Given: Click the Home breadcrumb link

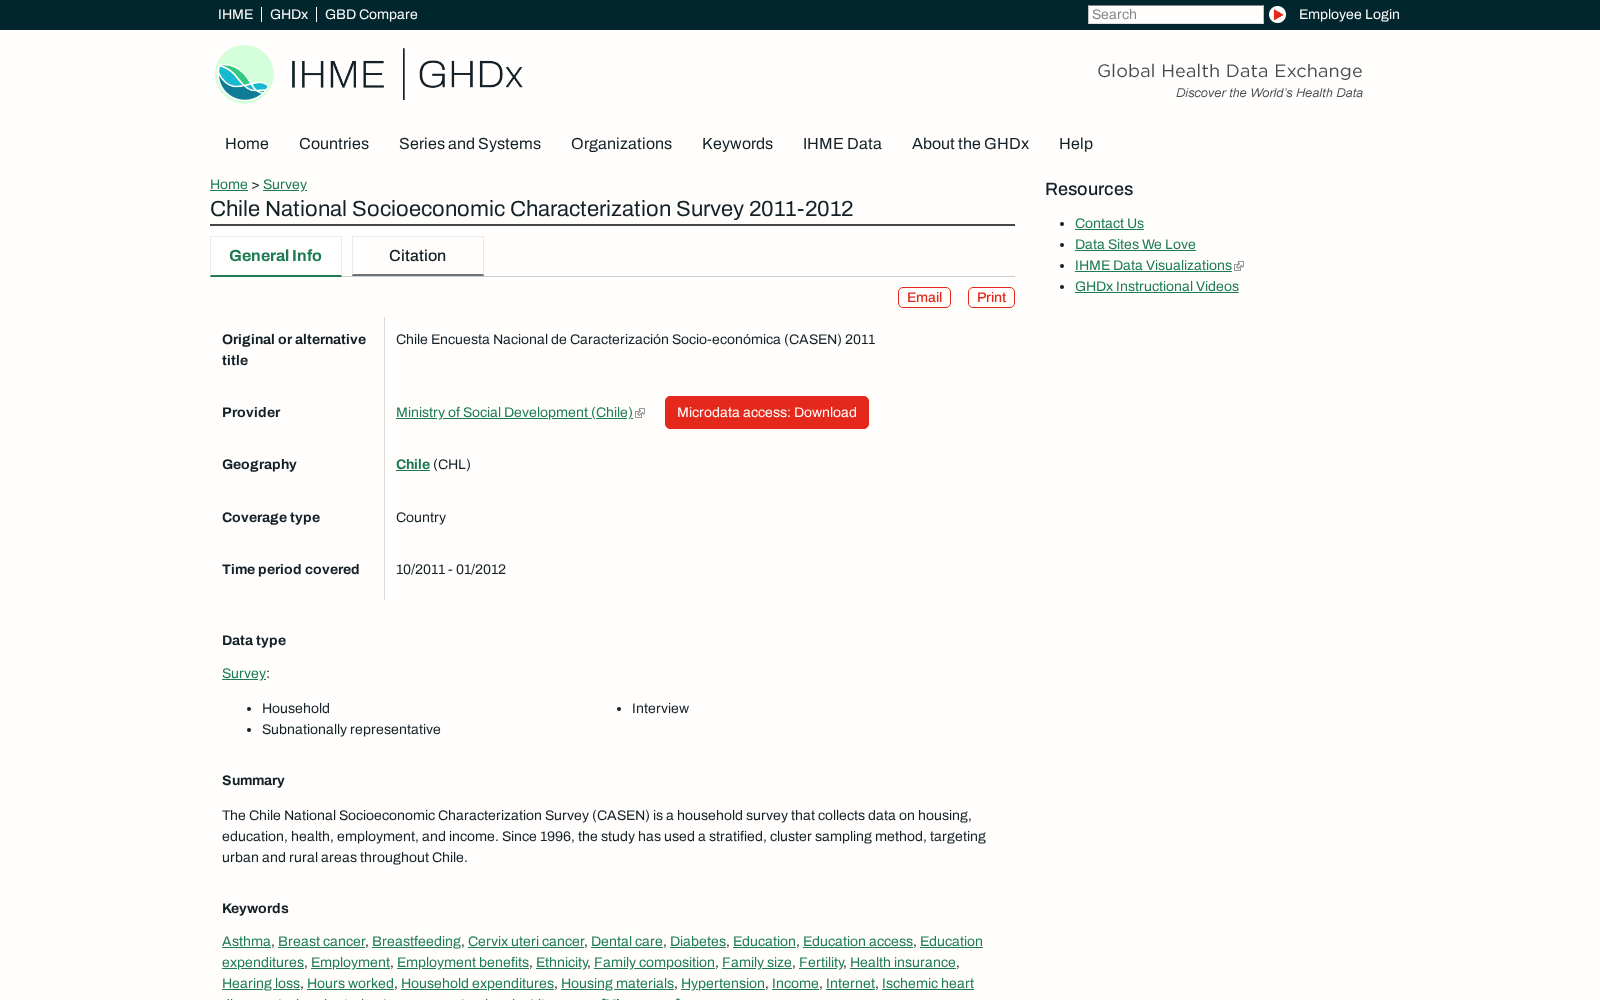Looking at the screenshot, I should coord(229,184).
